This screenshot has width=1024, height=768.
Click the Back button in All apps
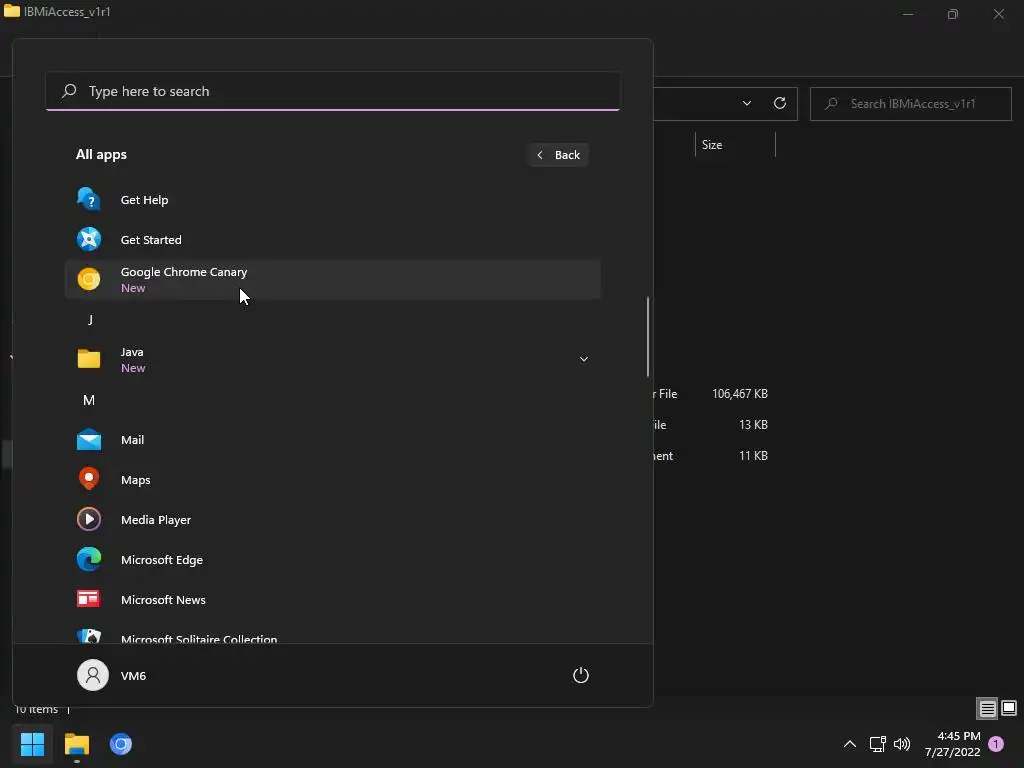click(558, 155)
